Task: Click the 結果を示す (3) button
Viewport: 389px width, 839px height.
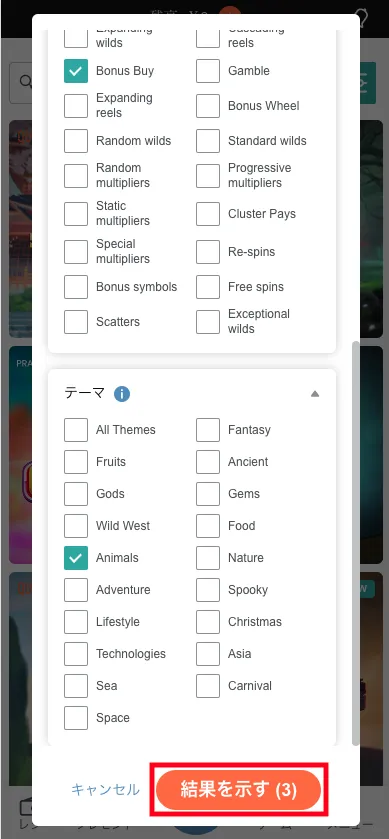Action: pos(238,790)
